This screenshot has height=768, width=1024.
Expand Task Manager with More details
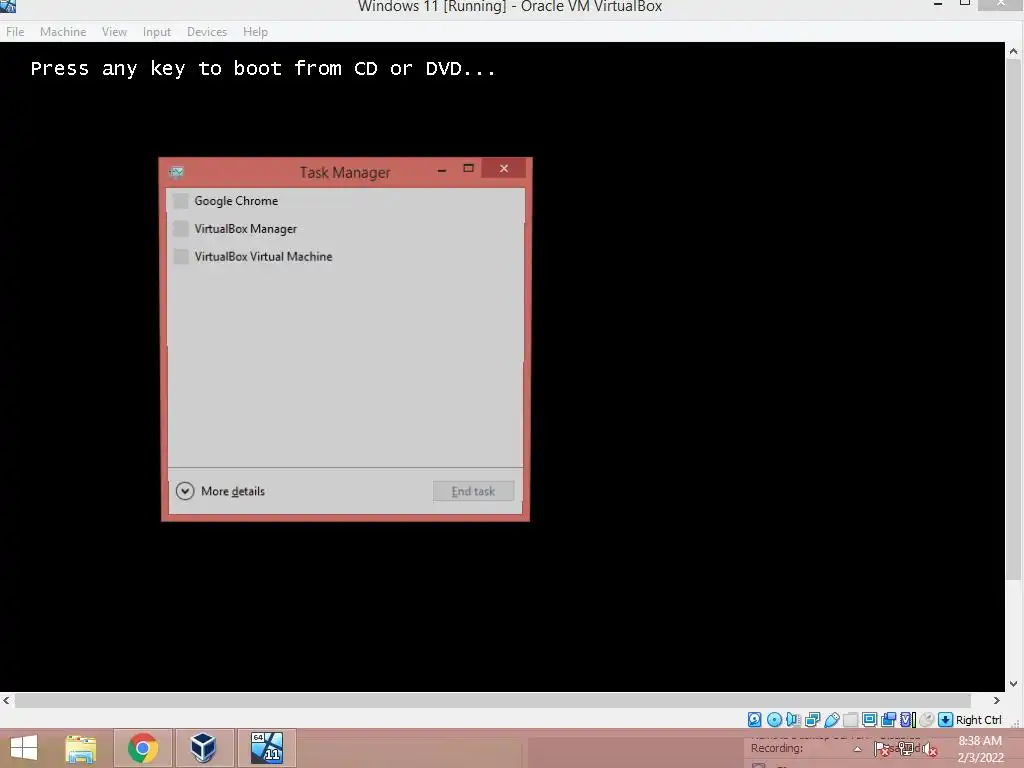221,491
